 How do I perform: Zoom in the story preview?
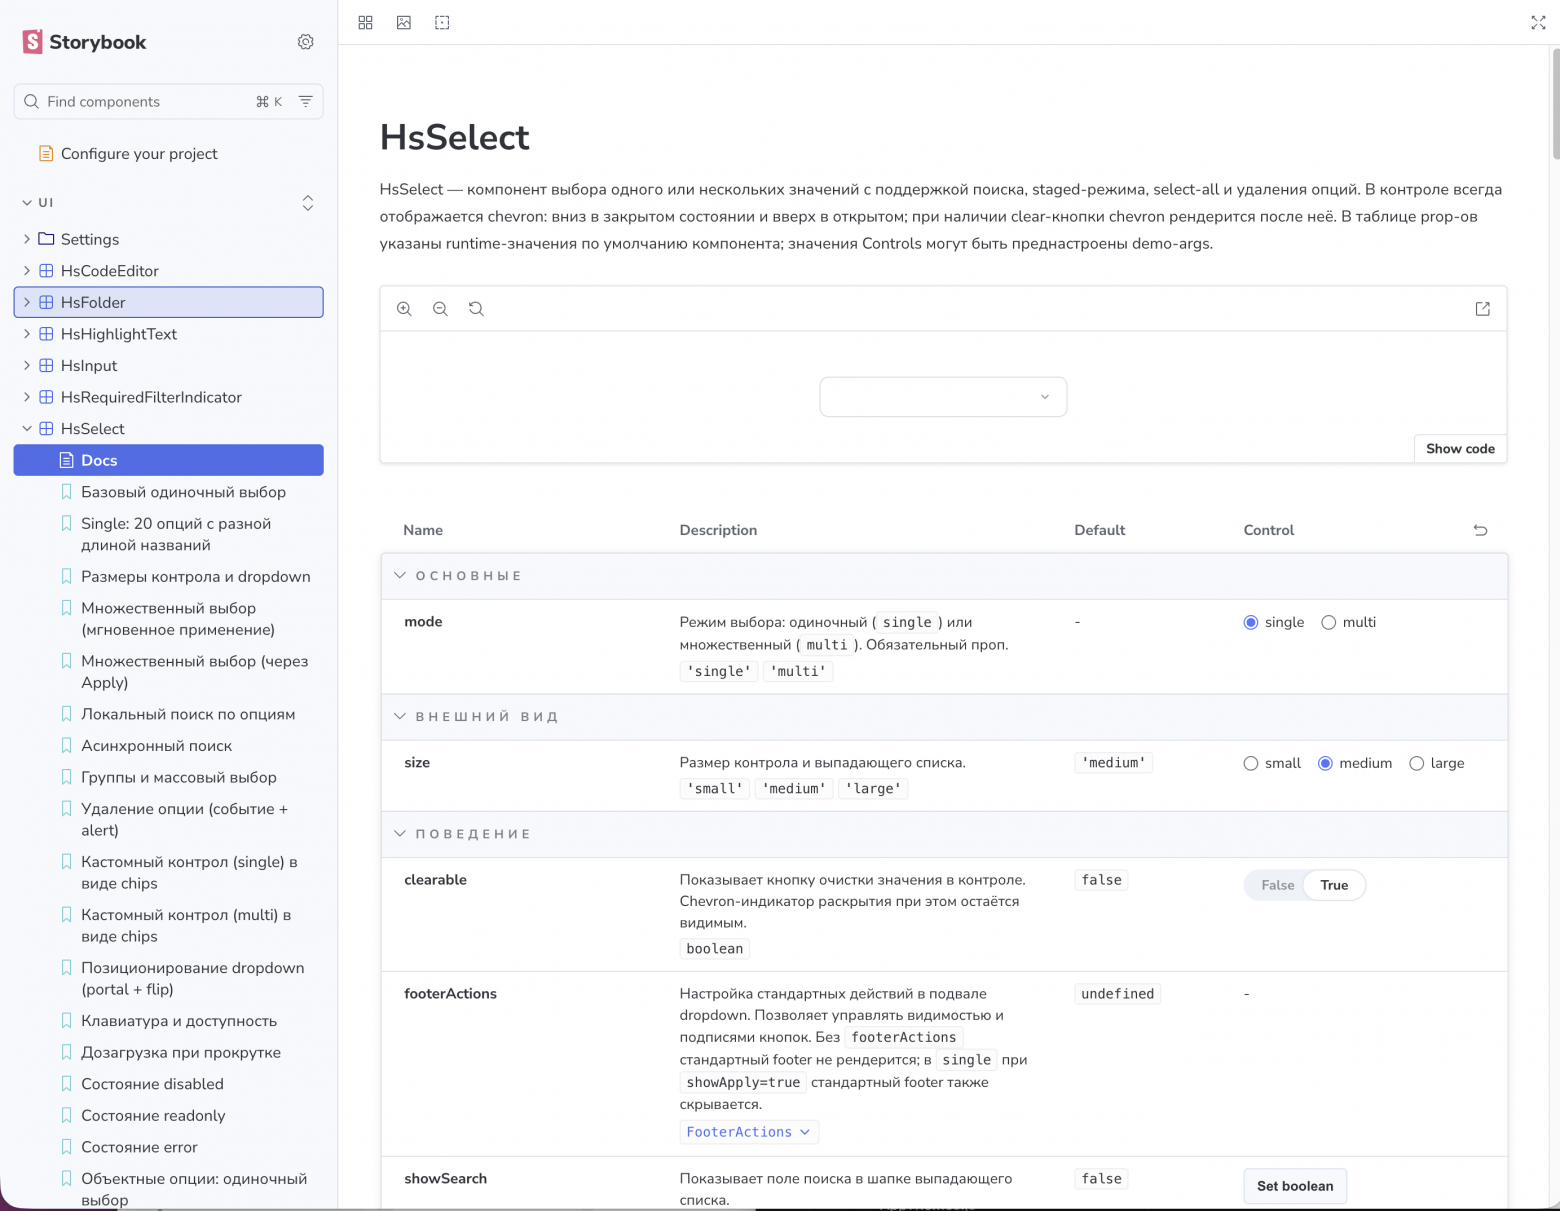[x=404, y=309]
